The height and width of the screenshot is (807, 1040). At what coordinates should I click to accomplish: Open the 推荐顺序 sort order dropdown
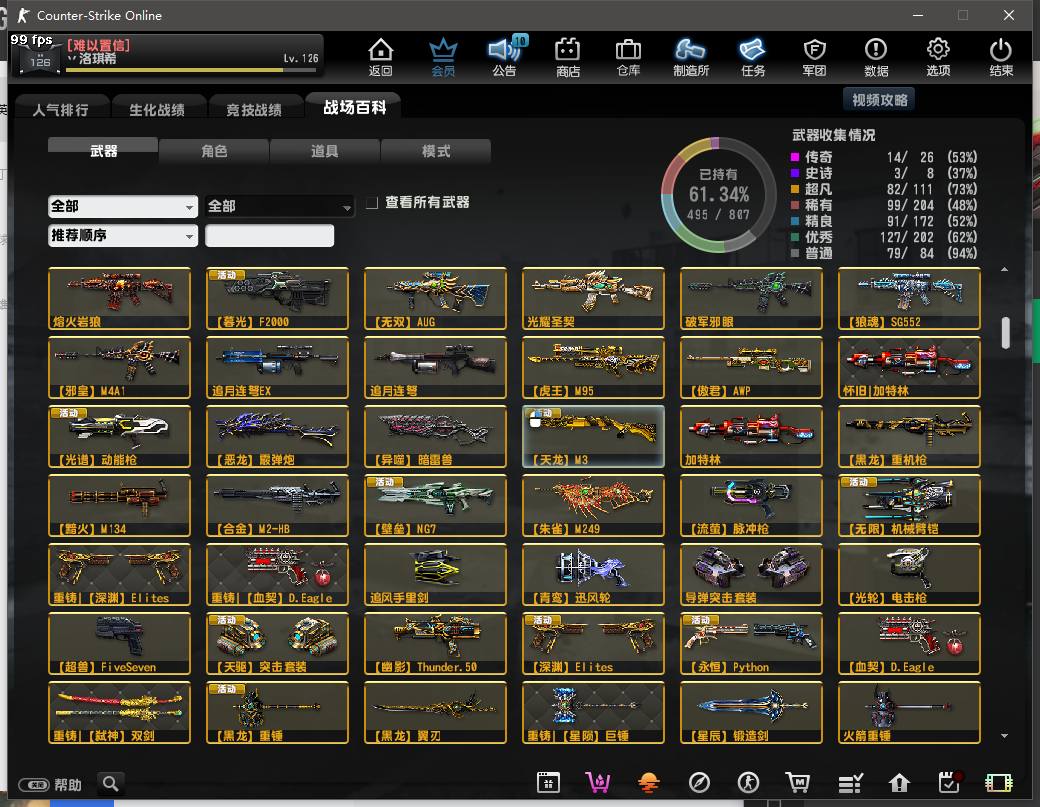(x=123, y=235)
